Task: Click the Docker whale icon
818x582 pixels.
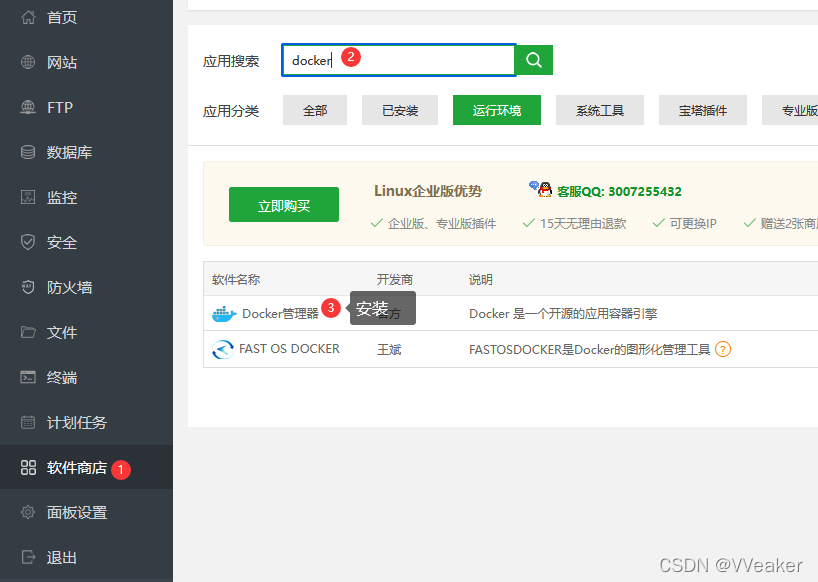Action: click(224, 313)
